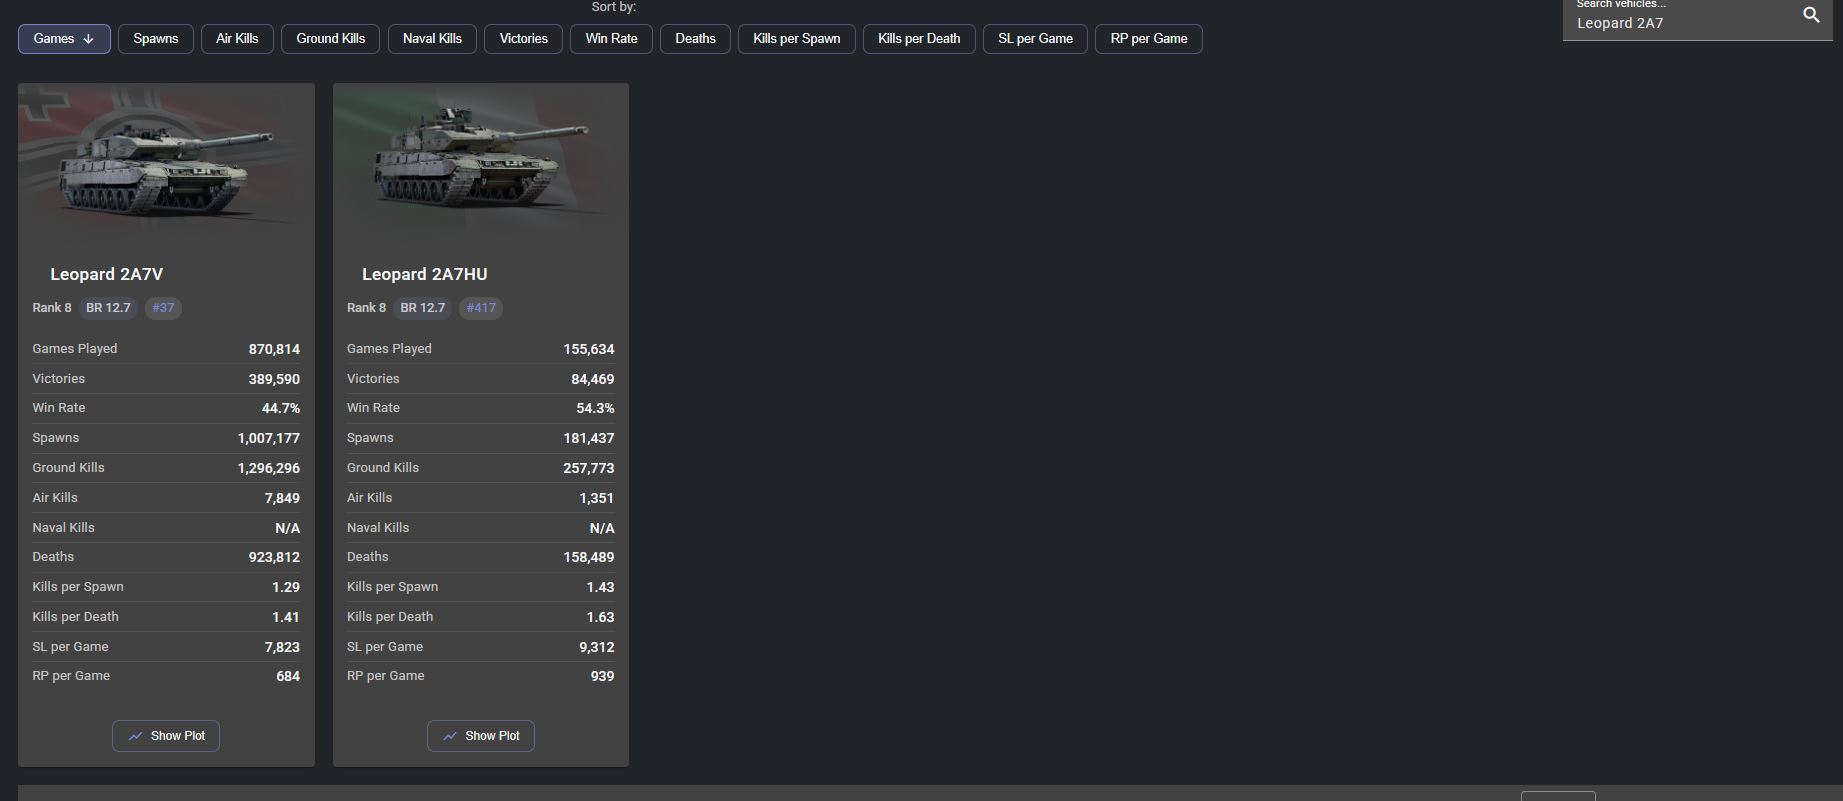1843x801 pixels.
Task: Sort by Kills per Death
Action: pyautogui.click(x=918, y=39)
